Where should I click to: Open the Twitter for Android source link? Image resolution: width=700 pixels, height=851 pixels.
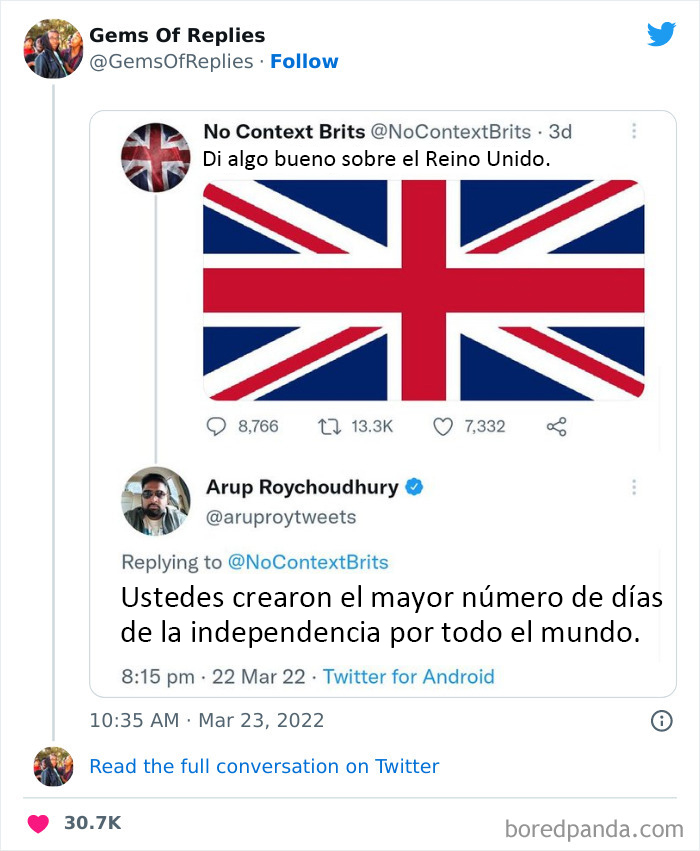[408, 677]
